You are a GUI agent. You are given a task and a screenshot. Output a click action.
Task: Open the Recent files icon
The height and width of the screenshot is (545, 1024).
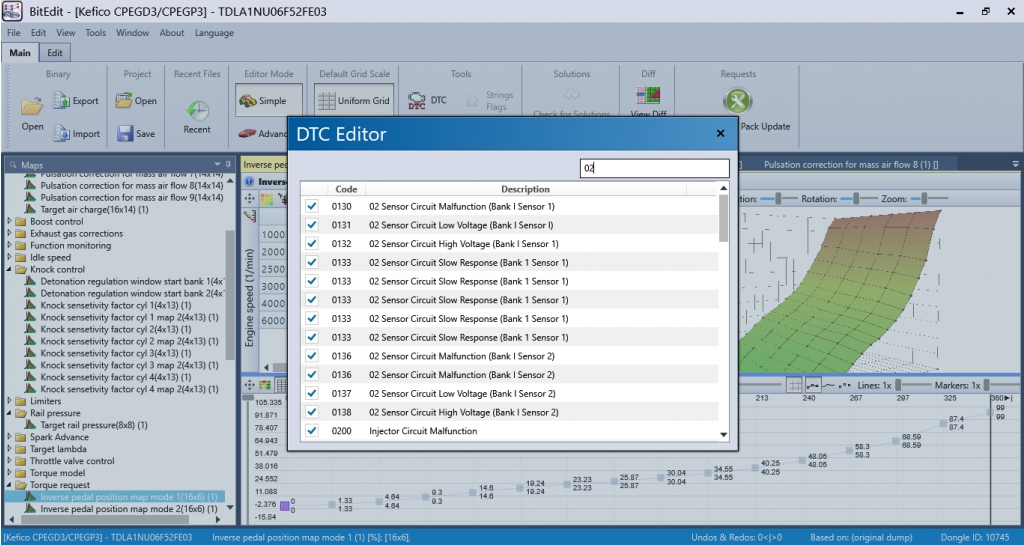pyautogui.click(x=197, y=111)
